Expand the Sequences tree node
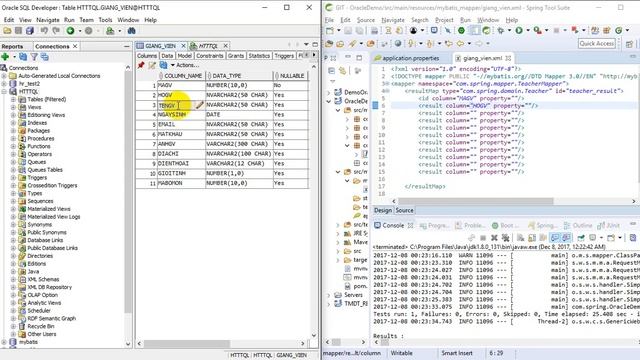 (x=13, y=201)
